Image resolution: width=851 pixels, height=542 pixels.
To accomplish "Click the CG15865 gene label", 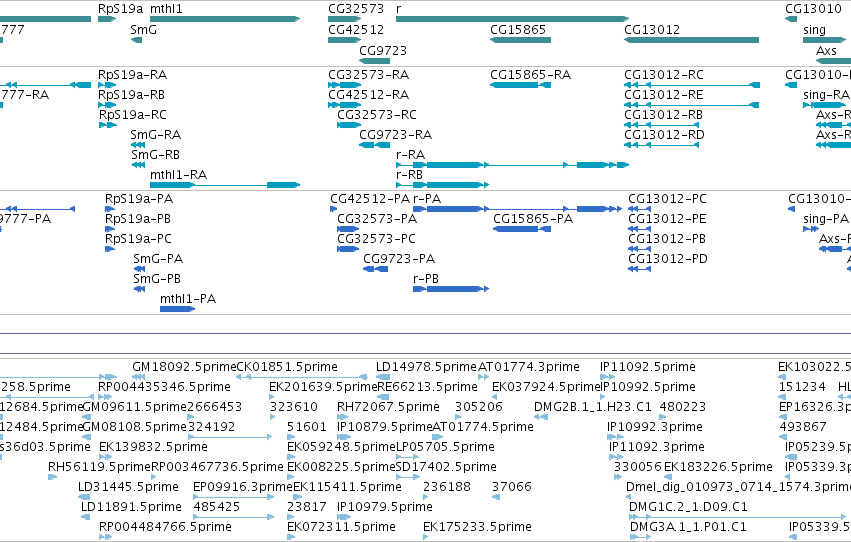I will click(518, 29).
